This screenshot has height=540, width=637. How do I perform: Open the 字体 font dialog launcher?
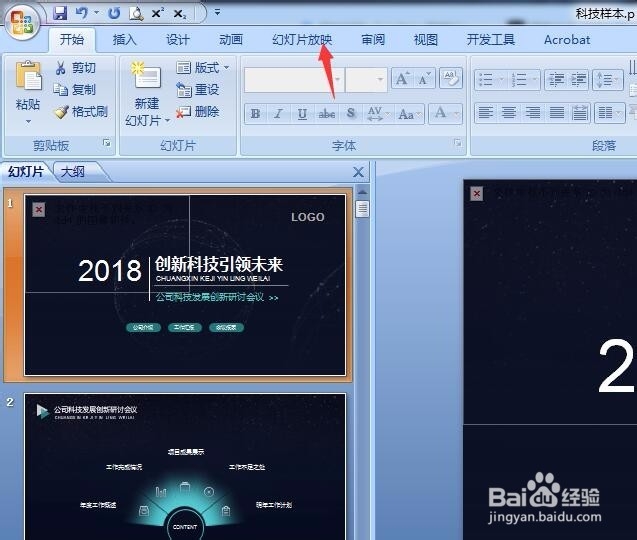point(457,143)
